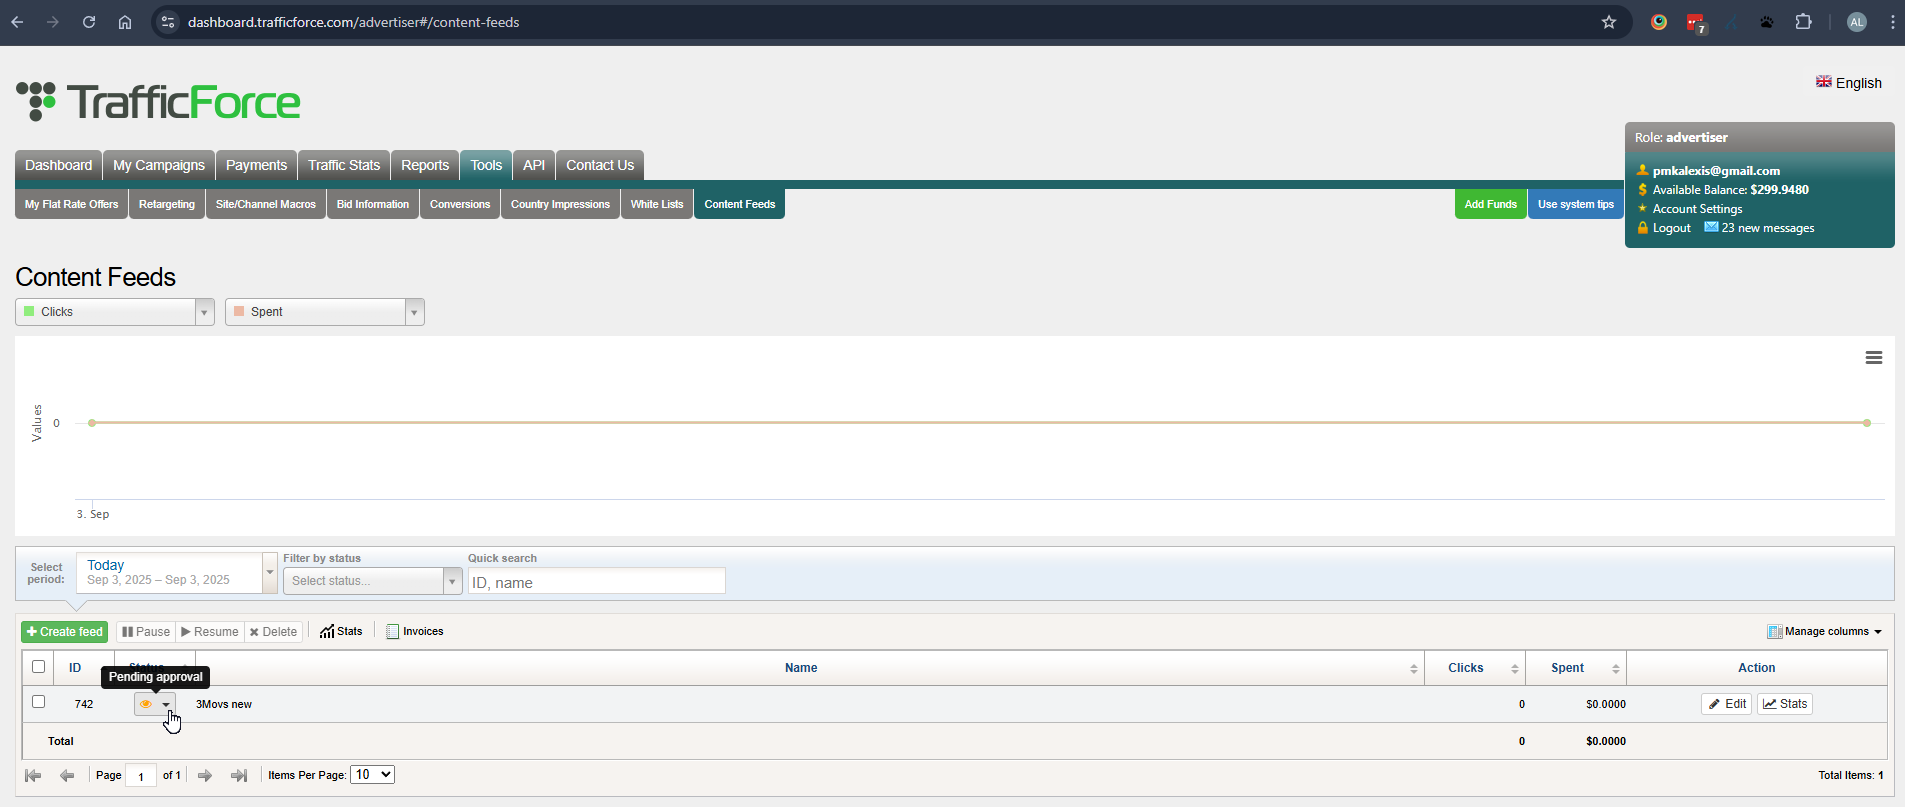Open Country Impressions subtab
The height and width of the screenshot is (807, 1905).
560,204
